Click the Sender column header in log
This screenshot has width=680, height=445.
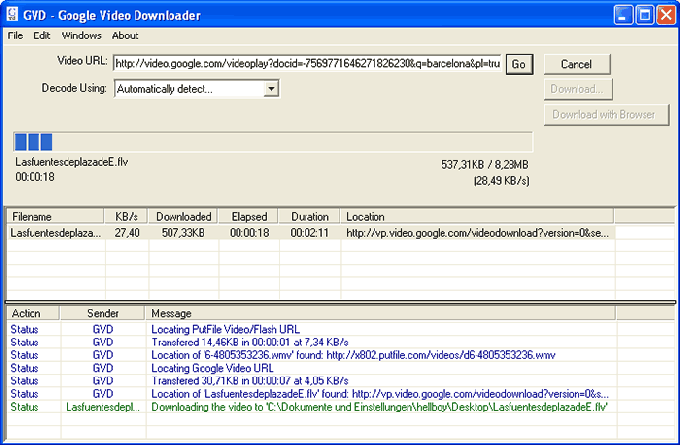102,313
